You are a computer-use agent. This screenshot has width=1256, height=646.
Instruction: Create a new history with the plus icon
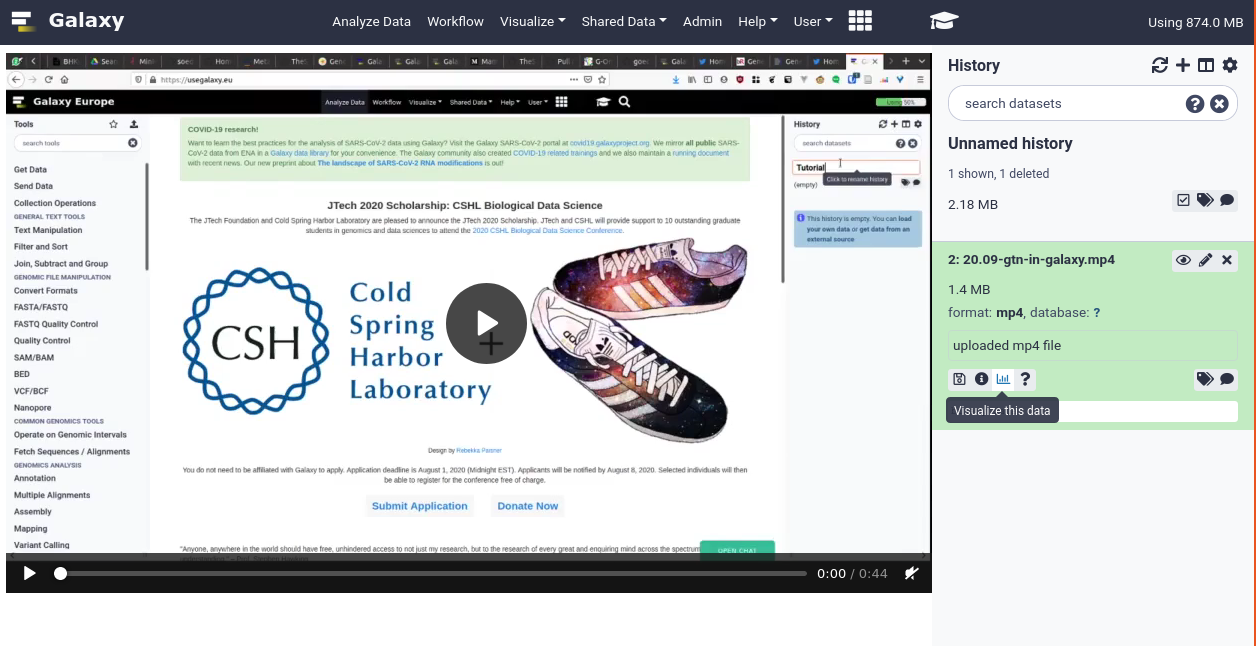click(x=1182, y=65)
